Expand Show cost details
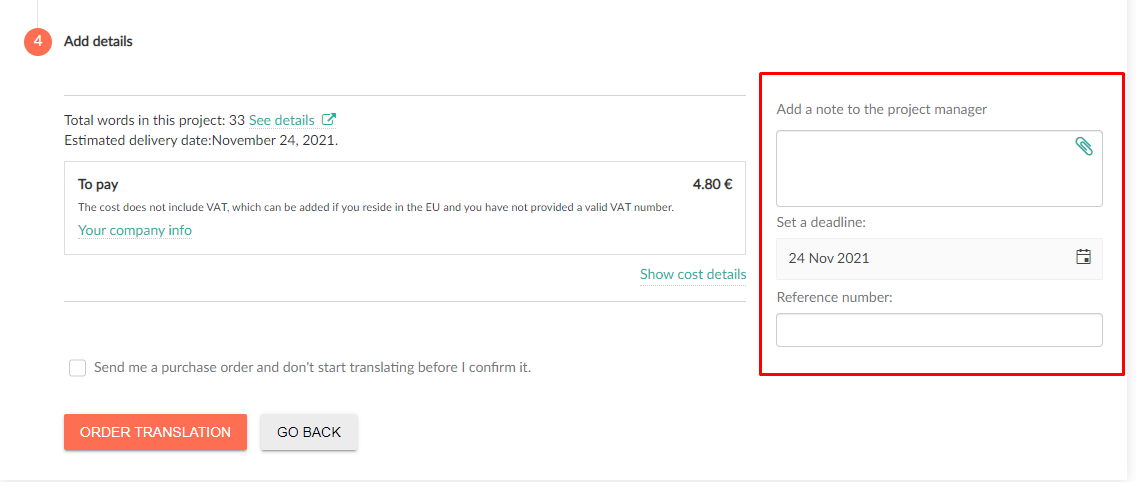Image resolution: width=1136 pixels, height=488 pixels. pyautogui.click(x=693, y=274)
